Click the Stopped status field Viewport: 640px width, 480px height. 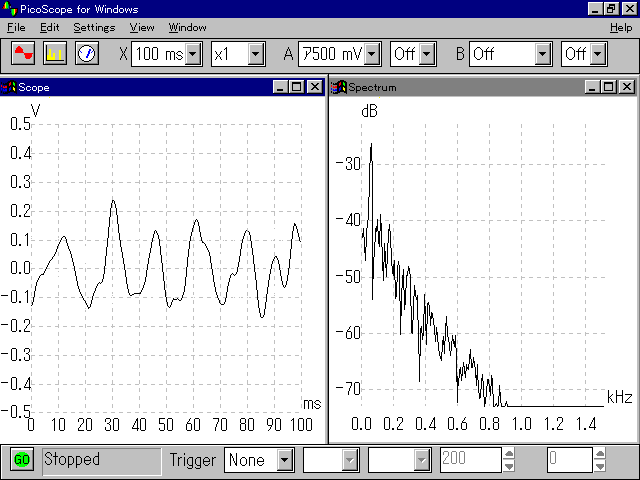click(x=102, y=461)
